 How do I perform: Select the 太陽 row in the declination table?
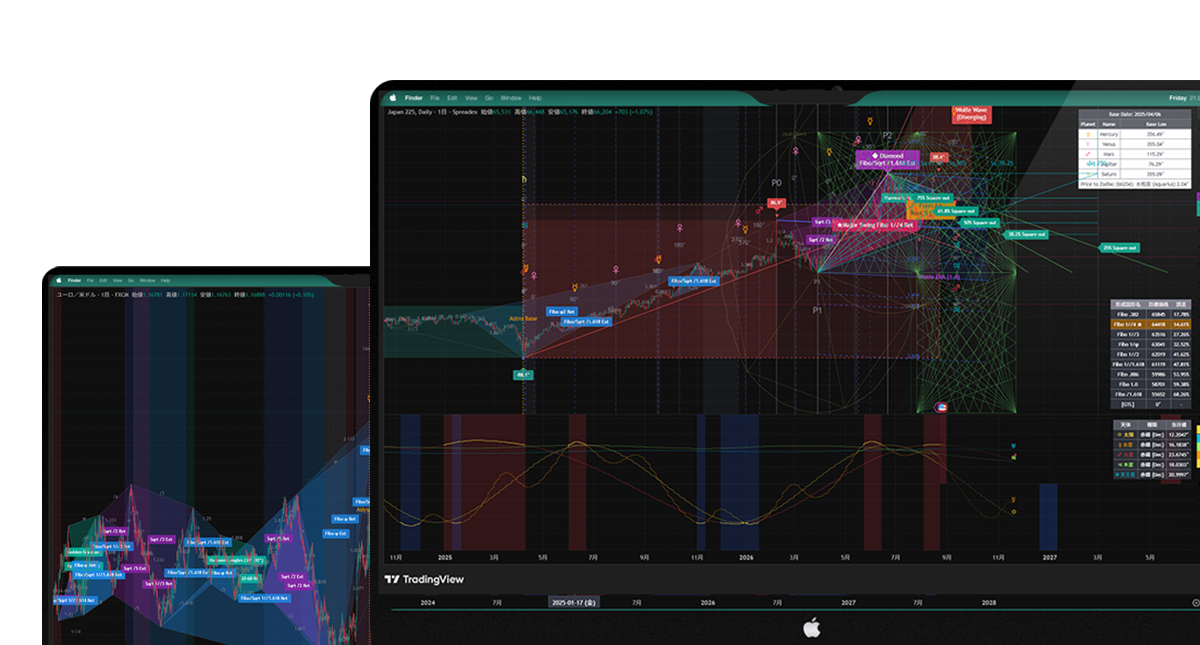coord(1153,434)
